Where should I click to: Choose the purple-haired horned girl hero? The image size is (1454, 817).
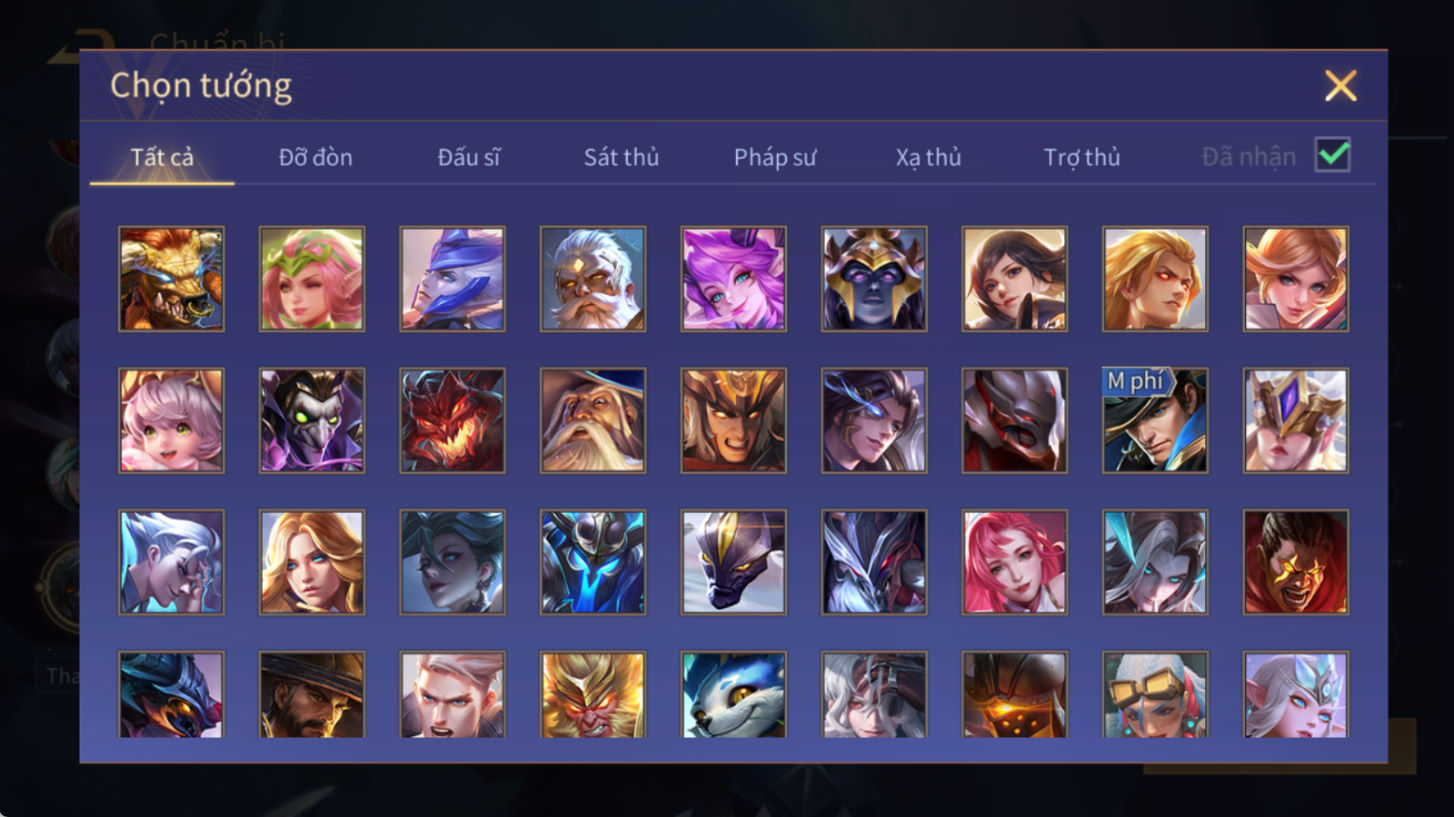click(733, 279)
